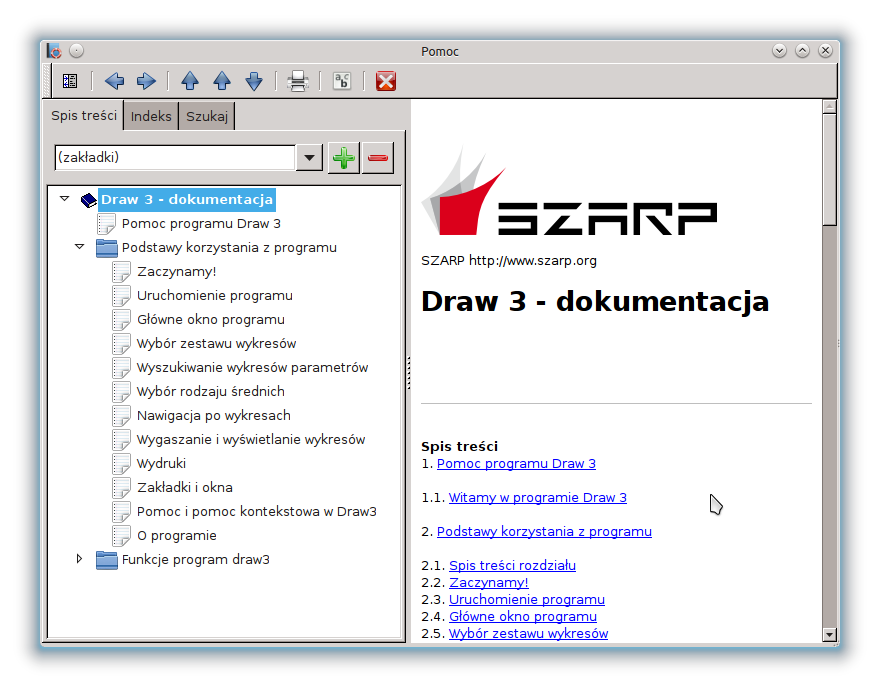Screen dimensions: 880x687
Task: Click the red X toolbar icon
Action: click(x=386, y=81)
